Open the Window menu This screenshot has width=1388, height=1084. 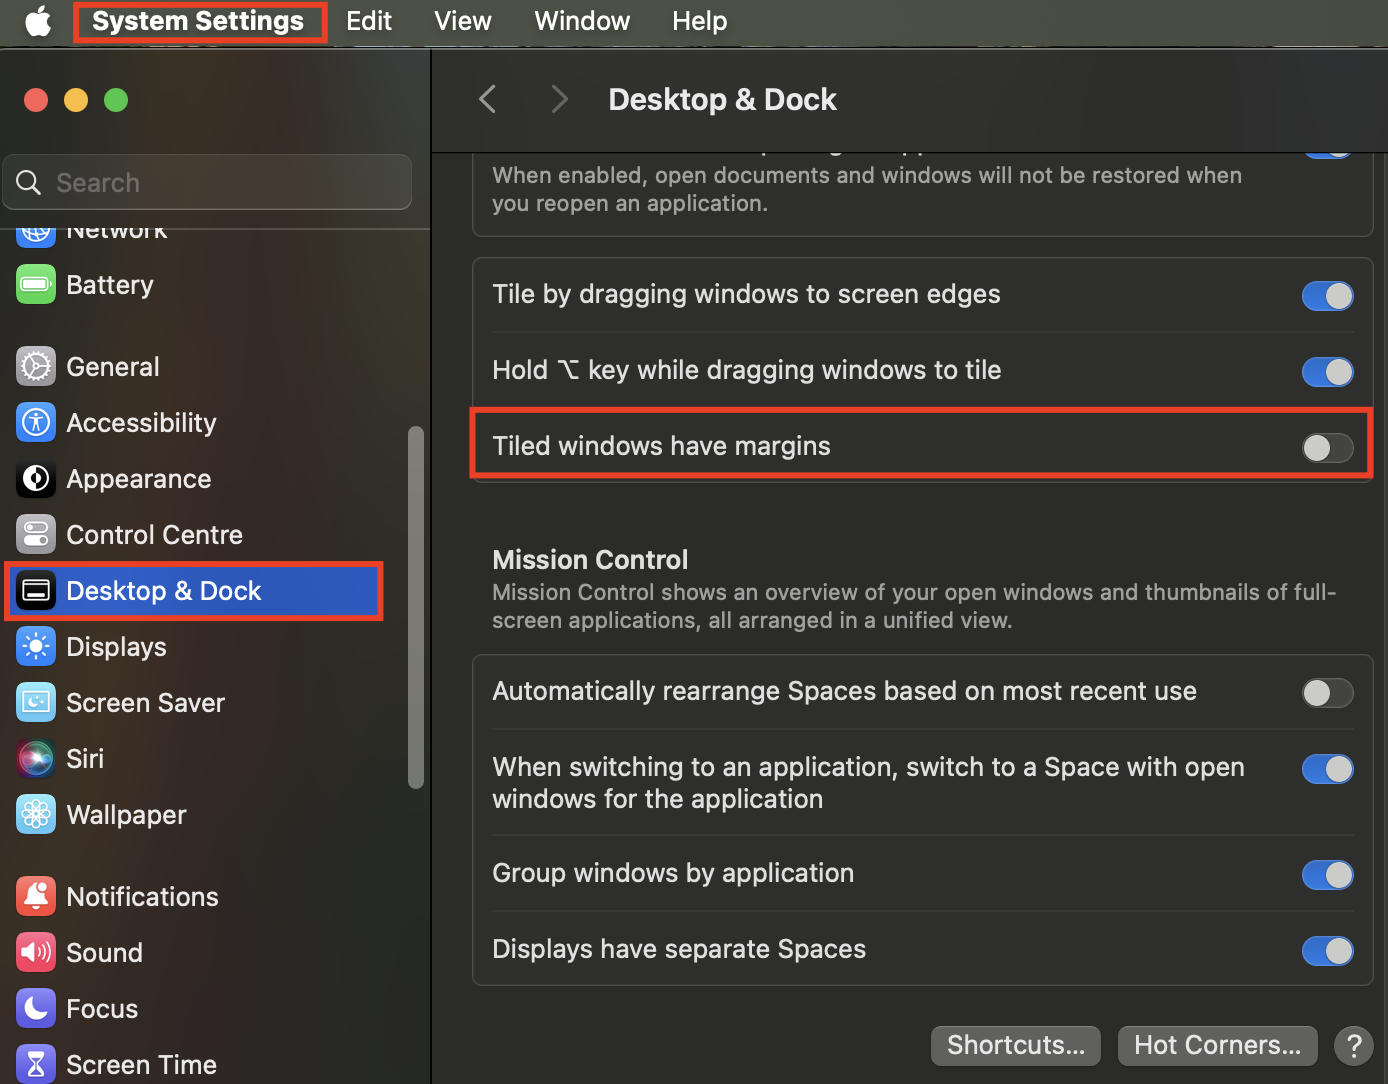pyautogui.click(x=582, y=21)
